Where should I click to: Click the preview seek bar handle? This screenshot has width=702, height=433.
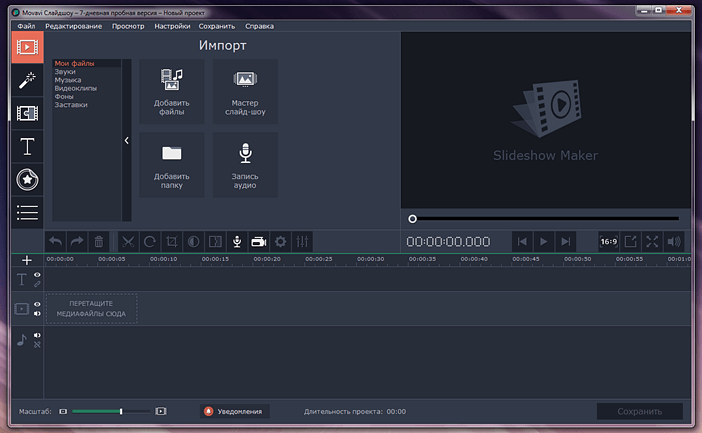[412, 219]
